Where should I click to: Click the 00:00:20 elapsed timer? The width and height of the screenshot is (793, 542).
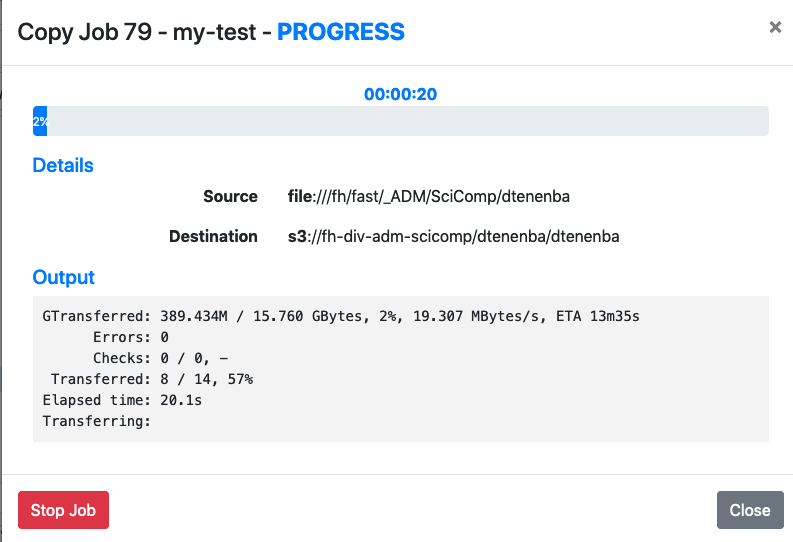click(401, 94)
